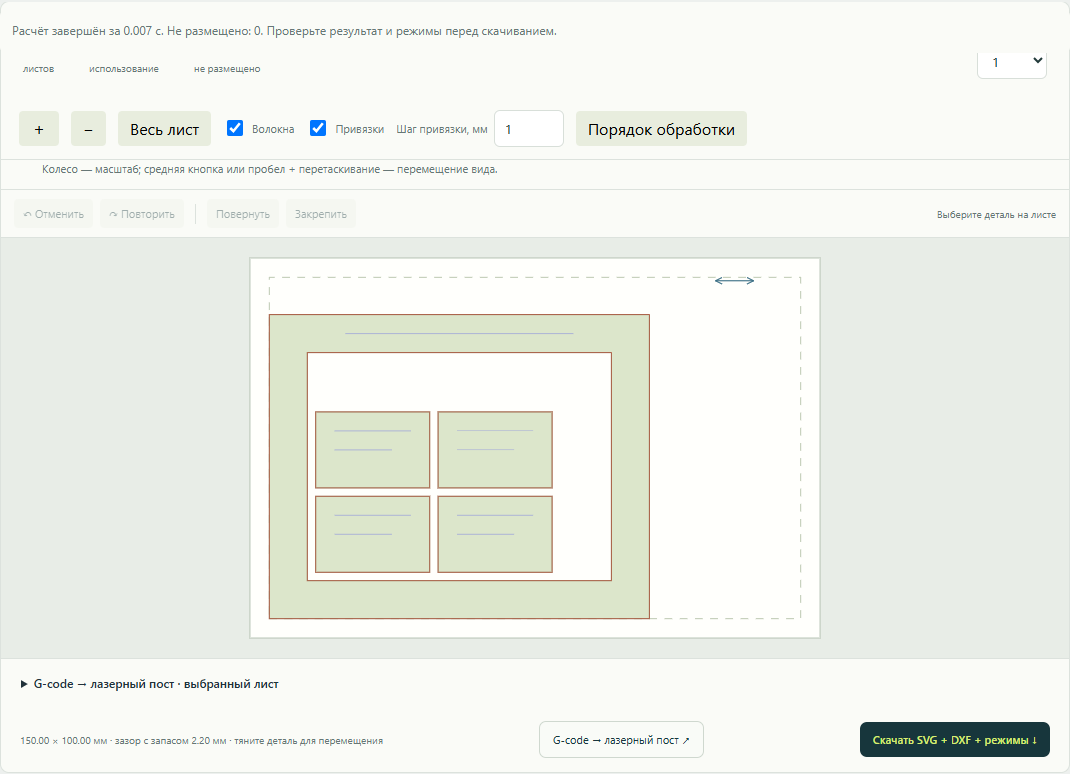The image size is (1070, 774).
Task: Click the 'использование' stat label
Action: (124, 69)
